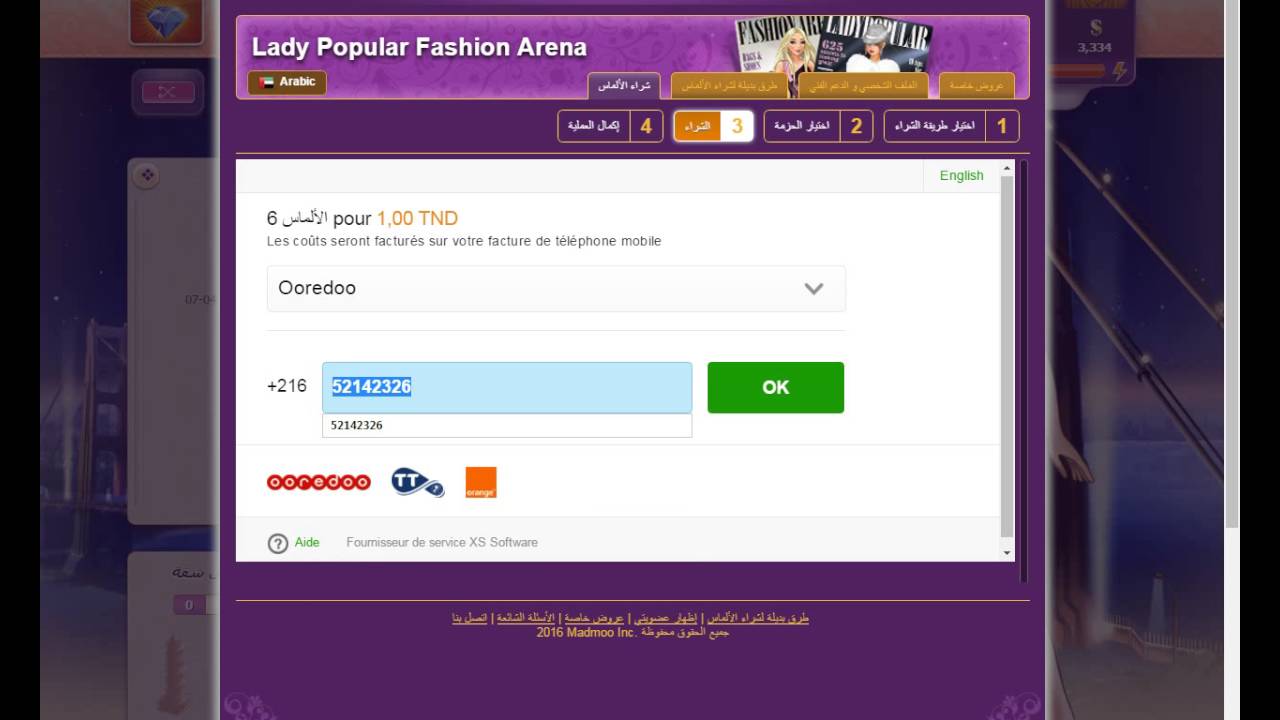This screenshot has height=720, width=1280.
Task: Expand the Ooredoo operator dropdown
Action: pos(556,288)
